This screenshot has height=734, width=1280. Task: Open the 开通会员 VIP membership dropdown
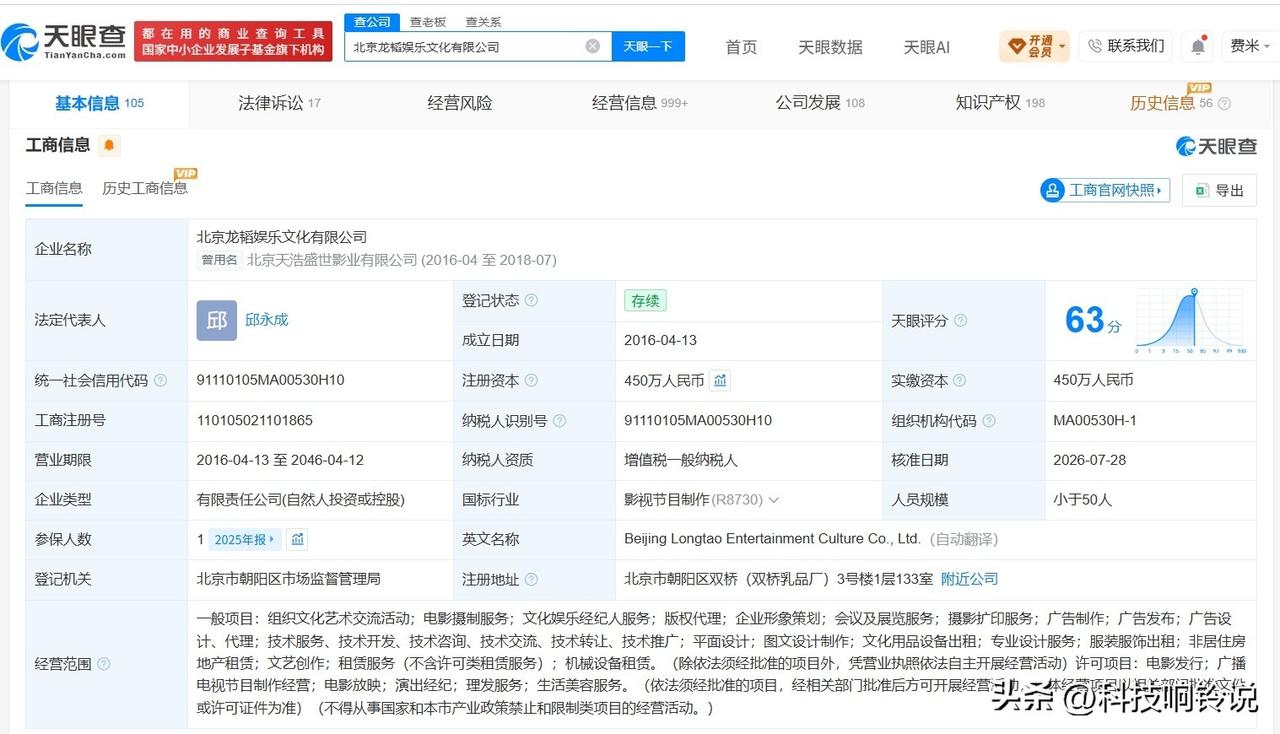click(1034, 46)
